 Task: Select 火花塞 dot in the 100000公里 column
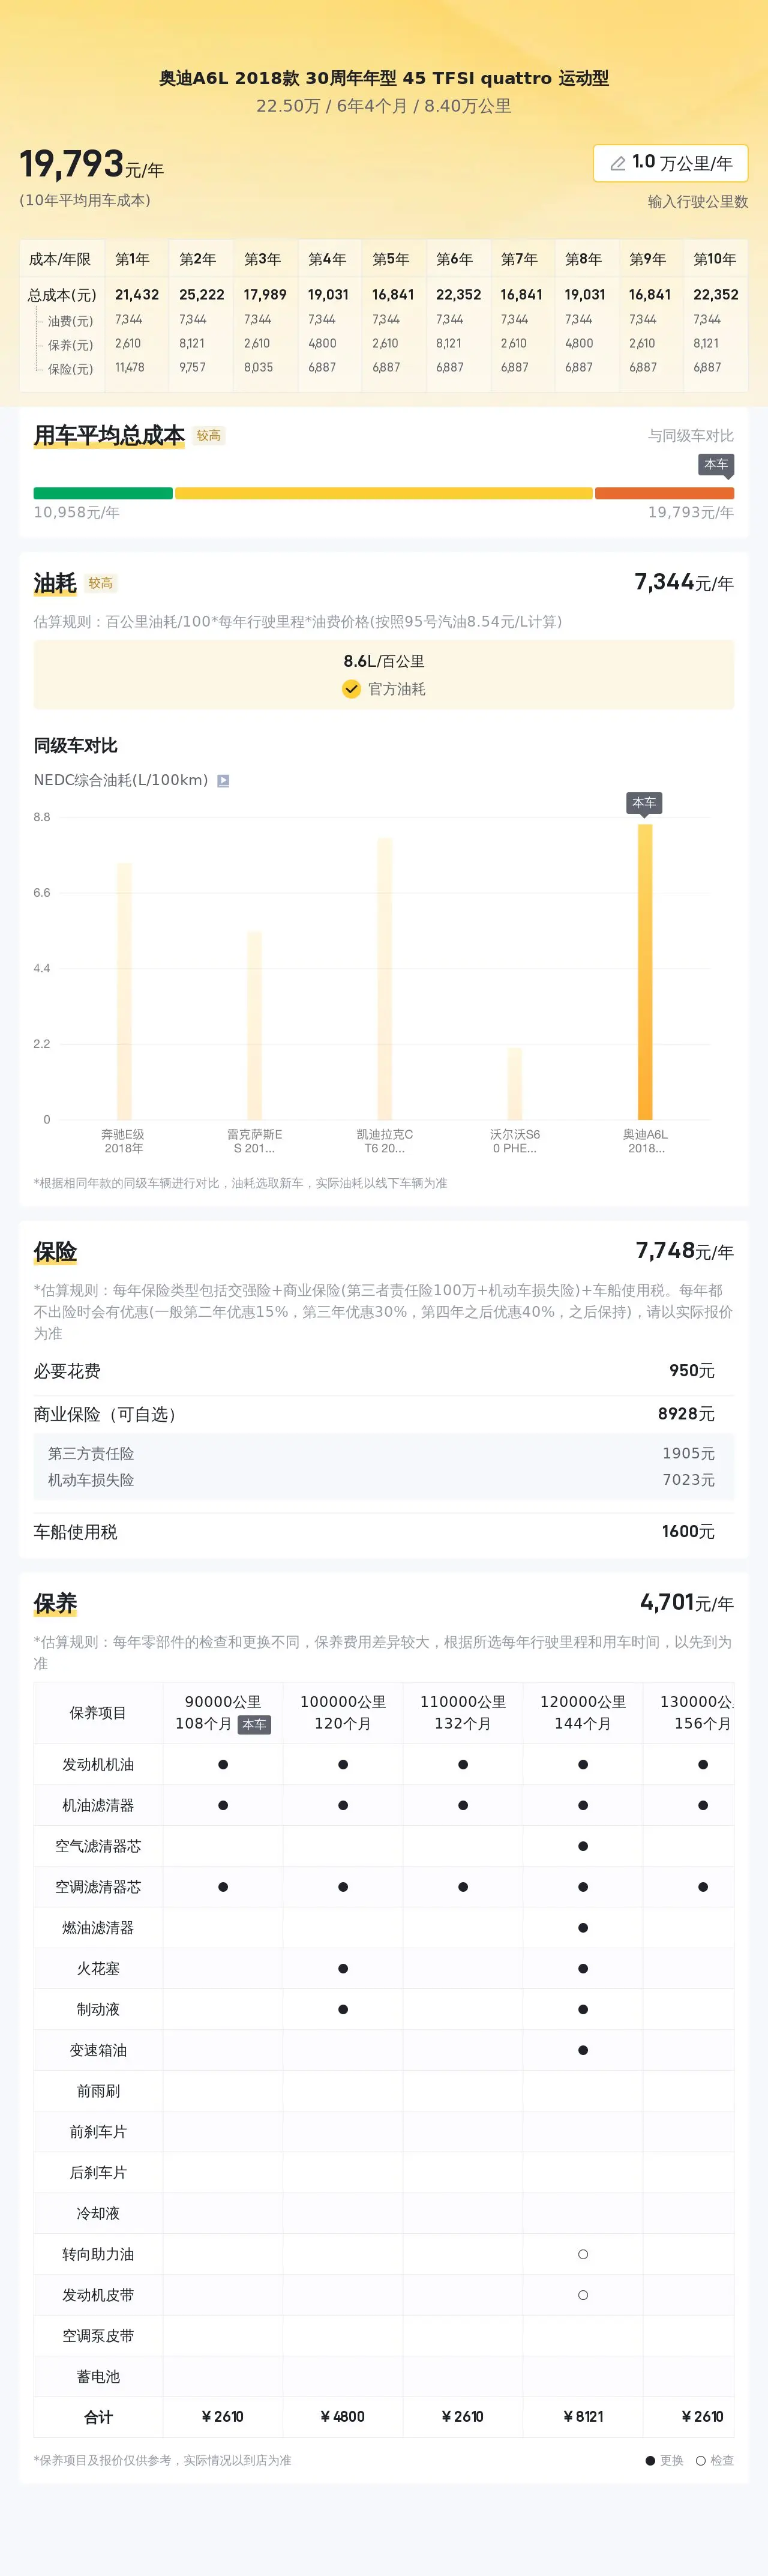click(343, 1968)
